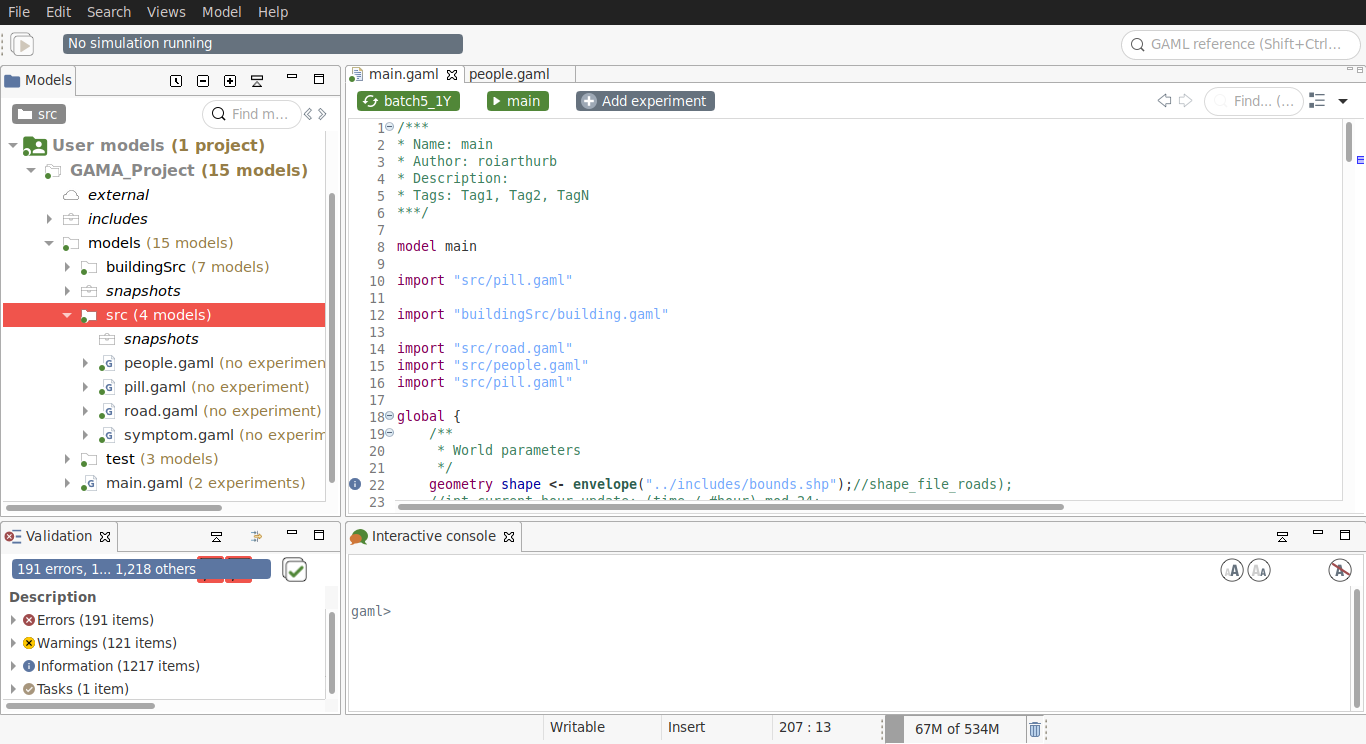Click the console clear text icon
The image size is (1366, 744).
pyautogui.click(x=1340, y=570)
